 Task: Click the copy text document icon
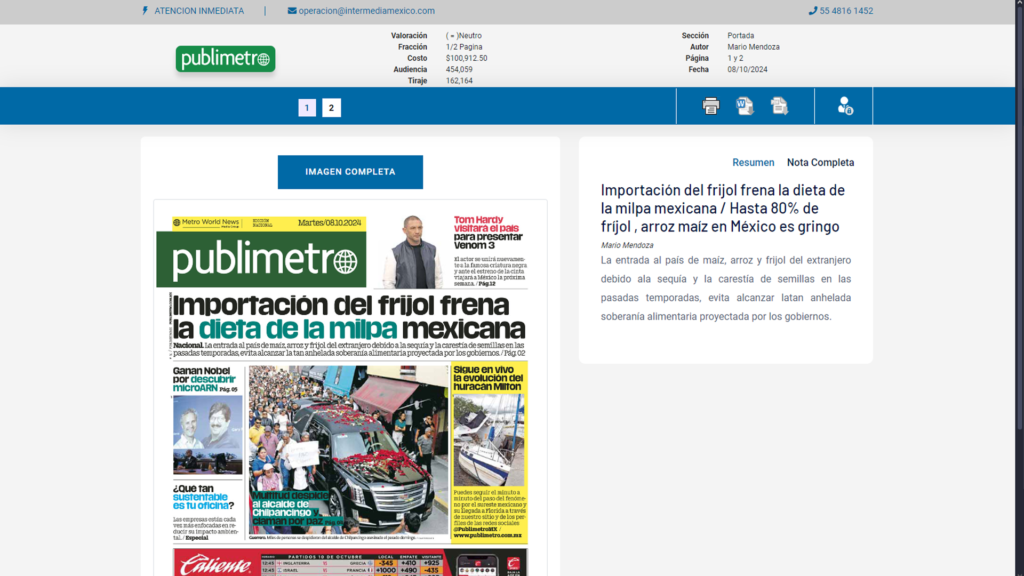pos(779,106)
